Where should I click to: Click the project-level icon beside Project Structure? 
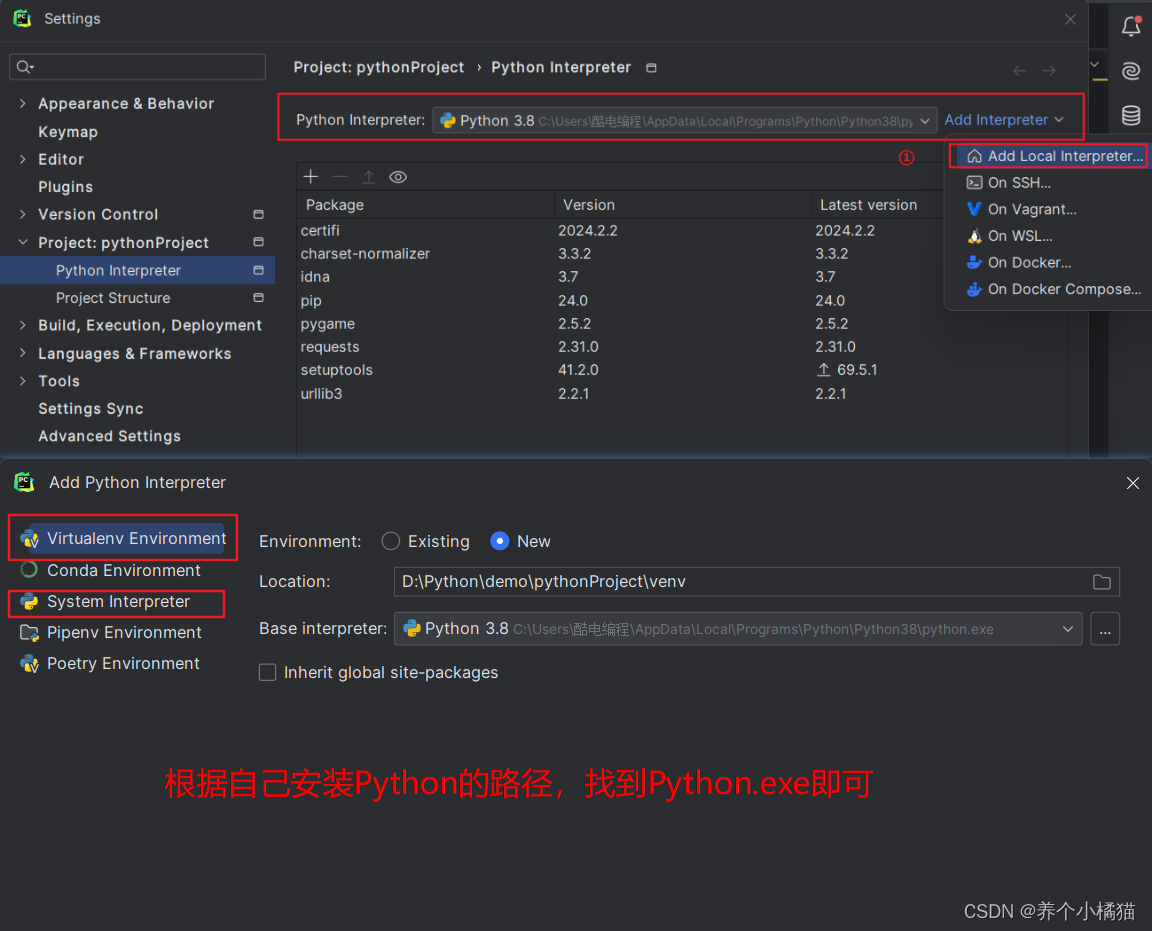point(259,298)
